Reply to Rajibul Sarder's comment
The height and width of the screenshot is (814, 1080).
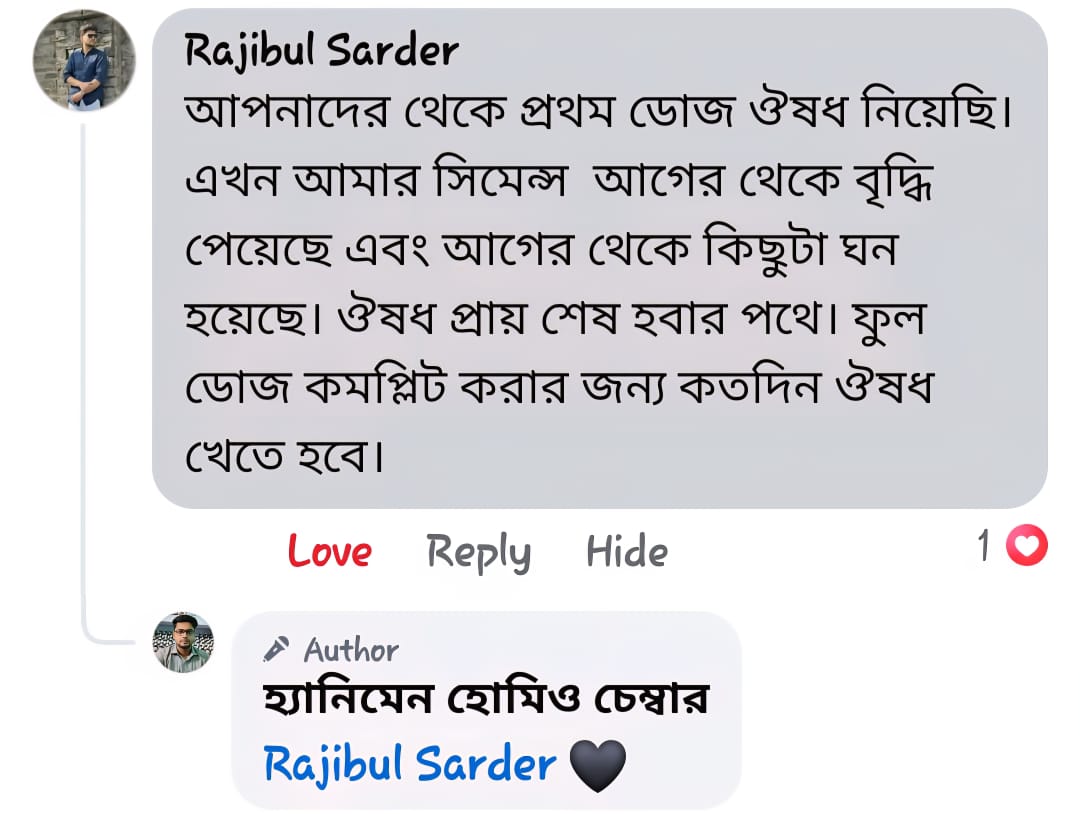coord(478,551)
